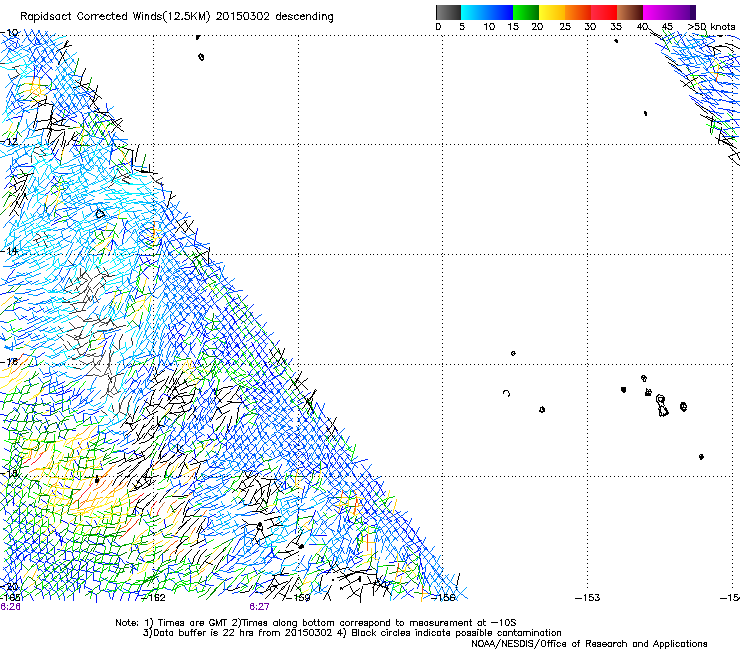Image resolution: width=740 pixels, height=650 pixels.
Task: Select the red 30-35 knots color segment
Action: tap(604, 12)
